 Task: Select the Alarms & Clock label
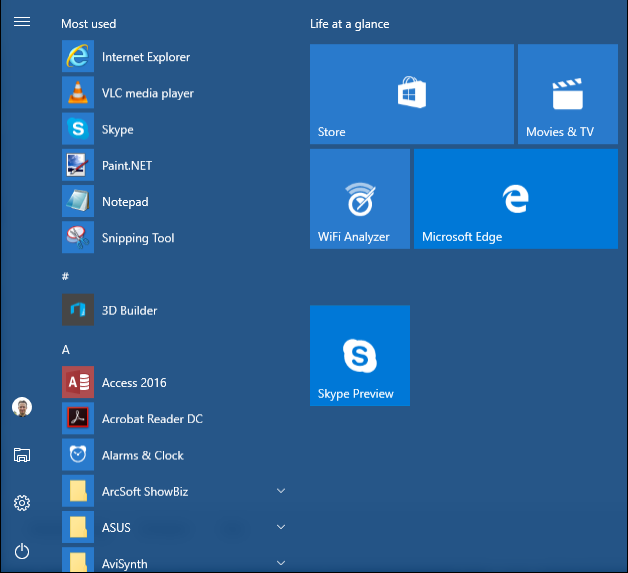point(143,455)
